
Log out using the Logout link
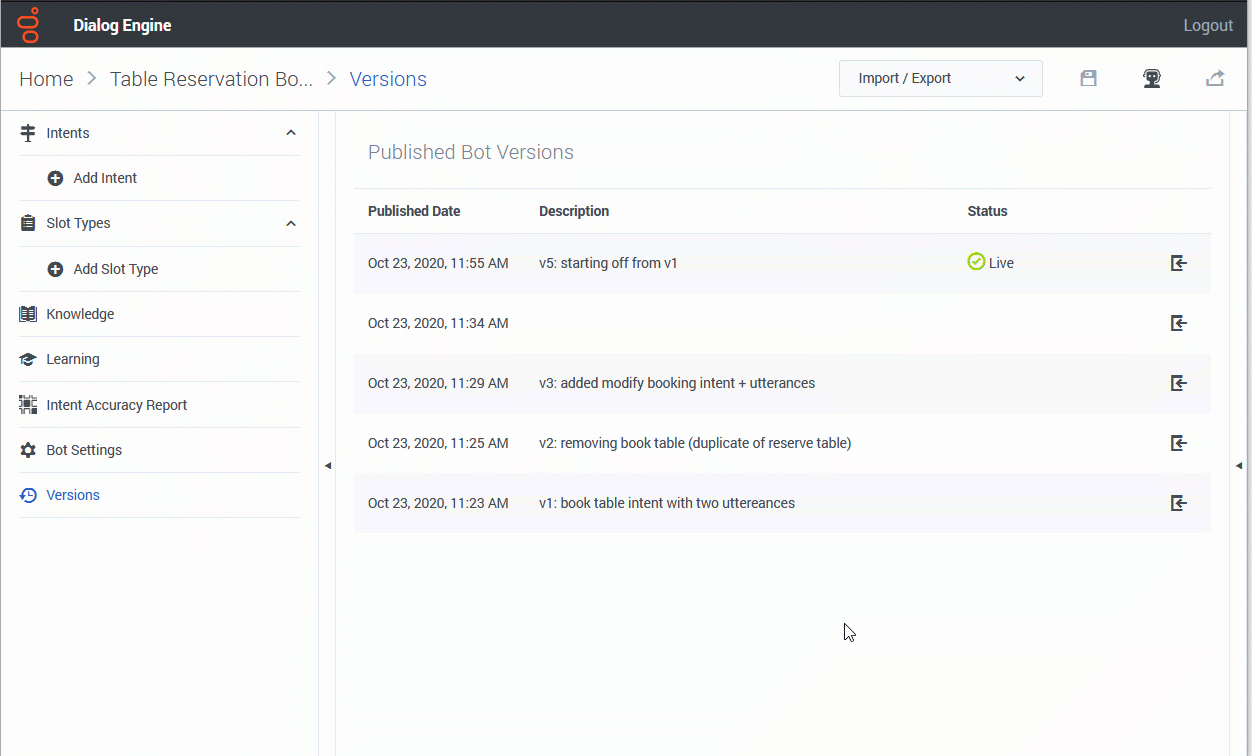click(1208, 25)
